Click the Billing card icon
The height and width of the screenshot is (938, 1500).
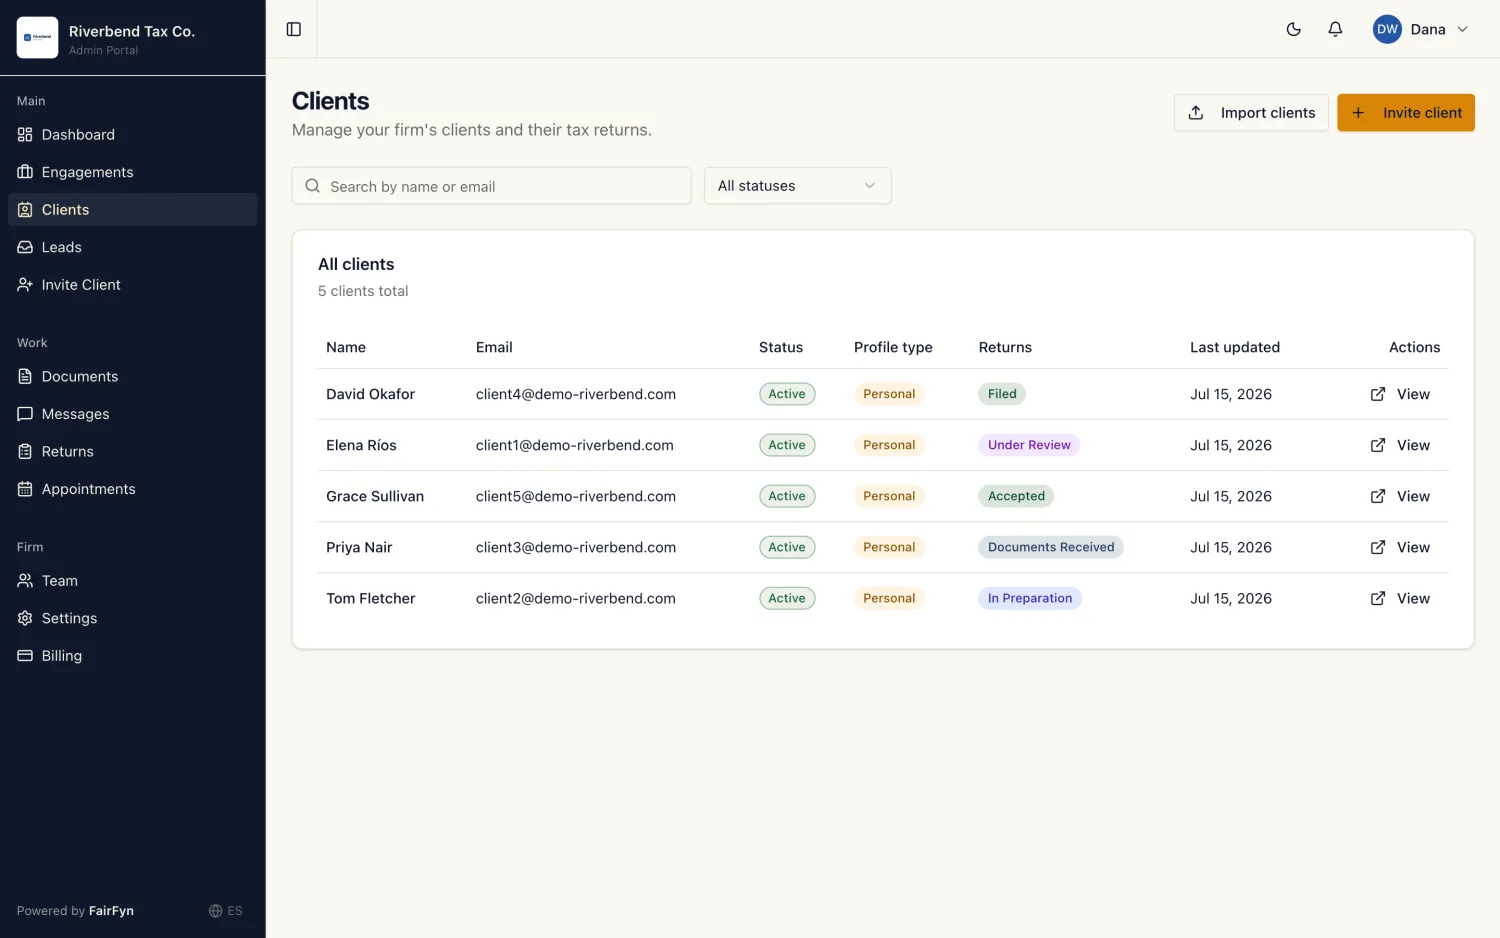(x=25, y=656)
